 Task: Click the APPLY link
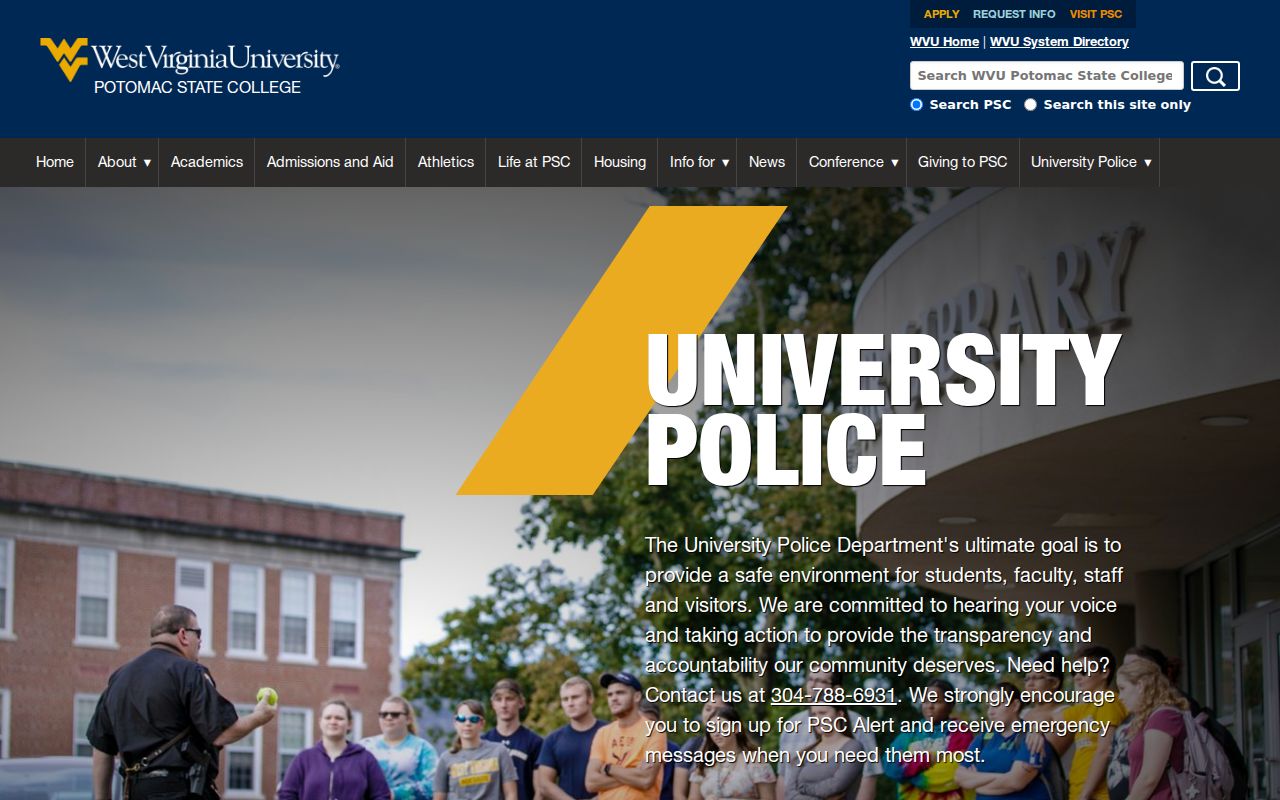pyautogui.click(x=941, y=14)
